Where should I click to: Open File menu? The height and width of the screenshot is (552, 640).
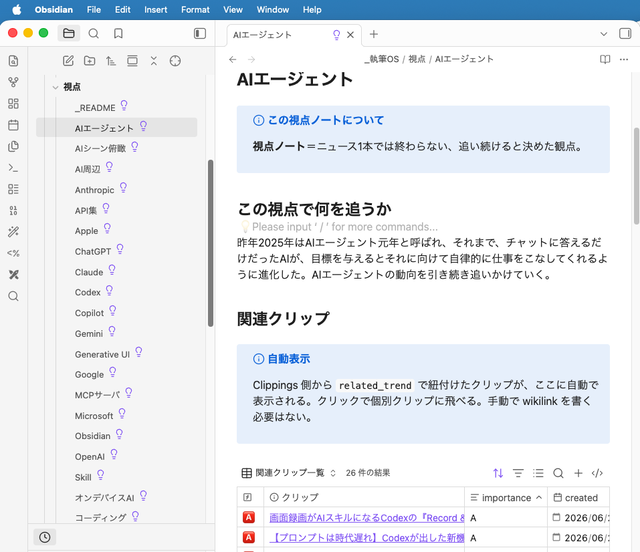(93, 9)
